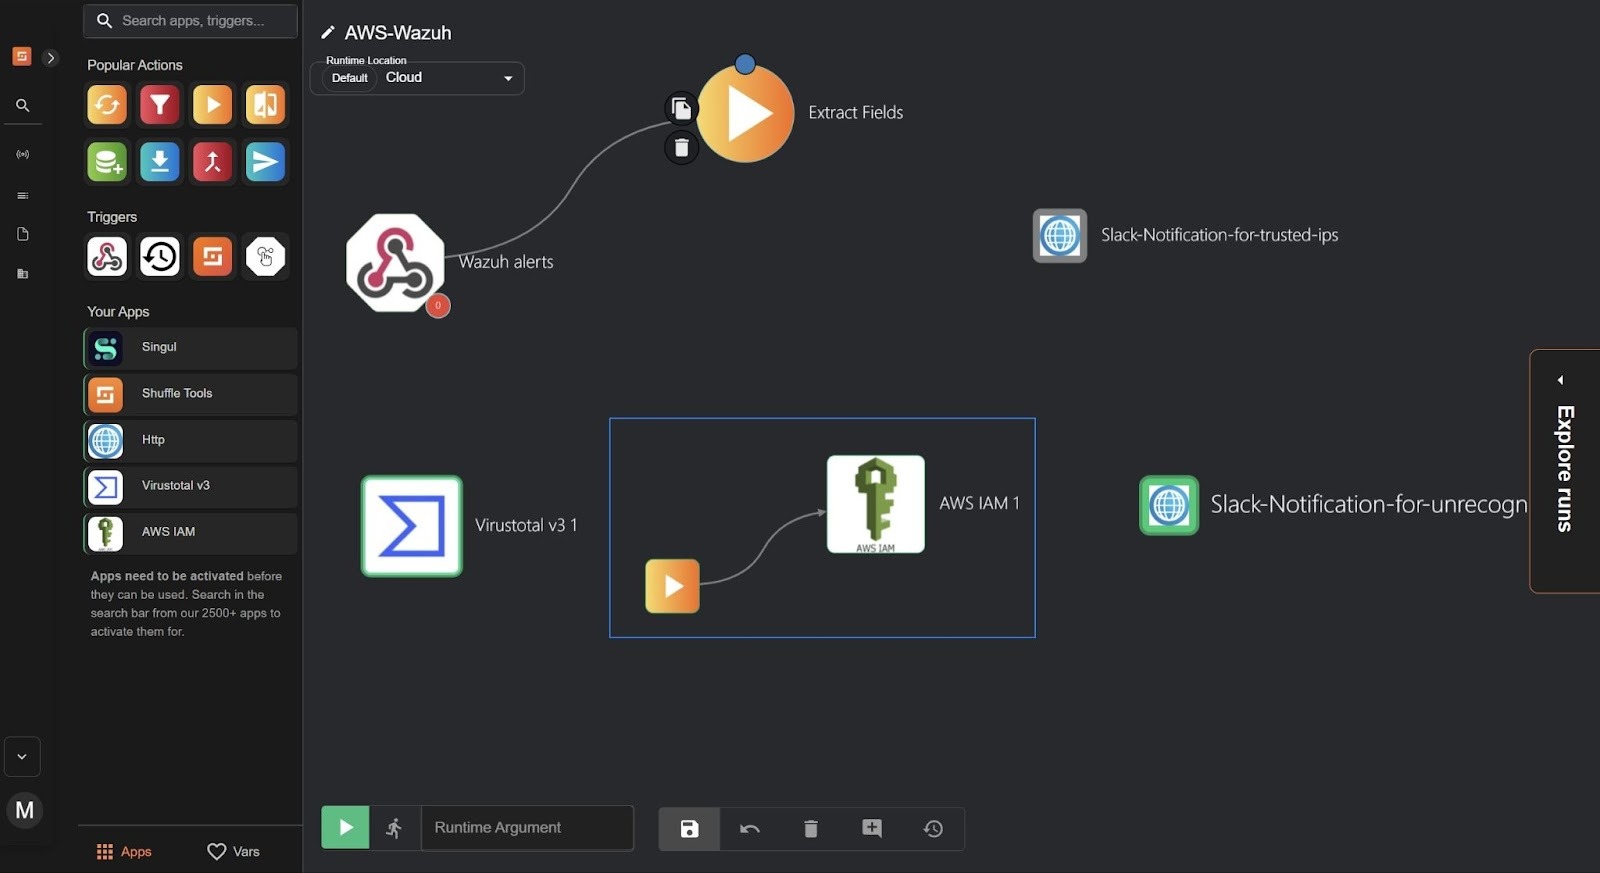Click the Wazuh alerts webhook trigger node

pyautogui.click(x=395, y=263)
